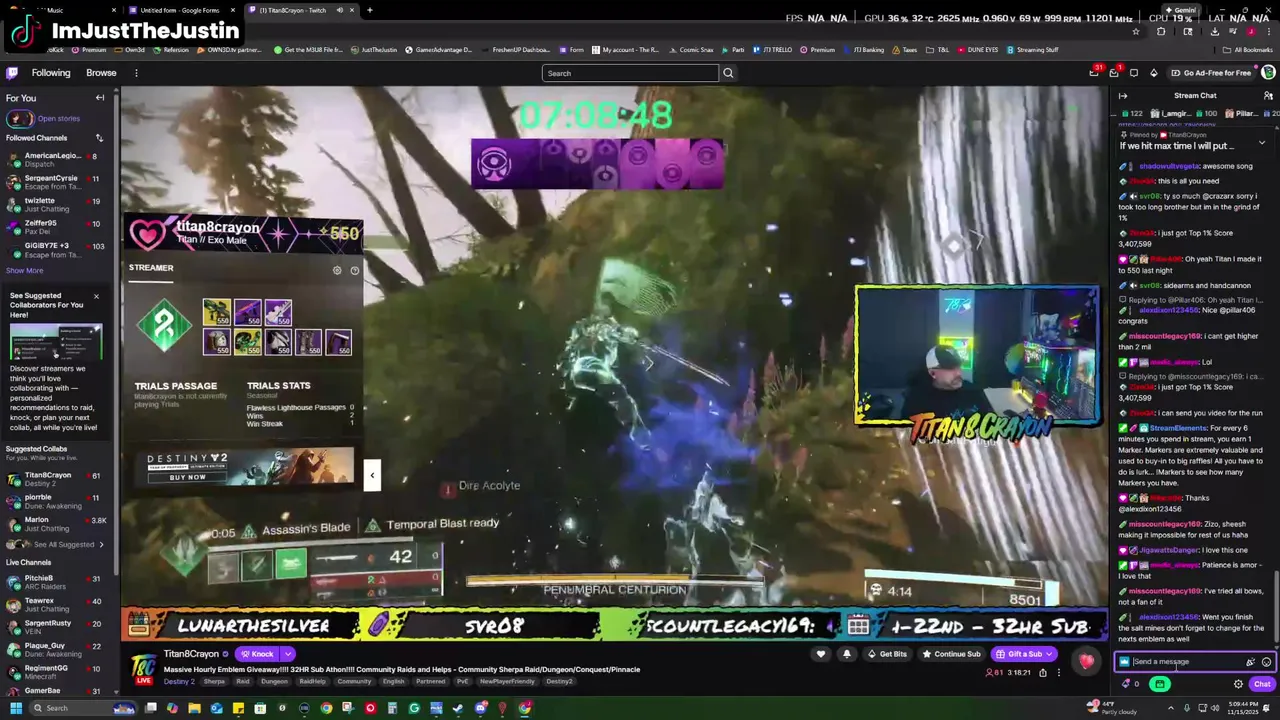Click the search magnifier button
This screenshot has height=720, width=1280.
coord(728,73)
